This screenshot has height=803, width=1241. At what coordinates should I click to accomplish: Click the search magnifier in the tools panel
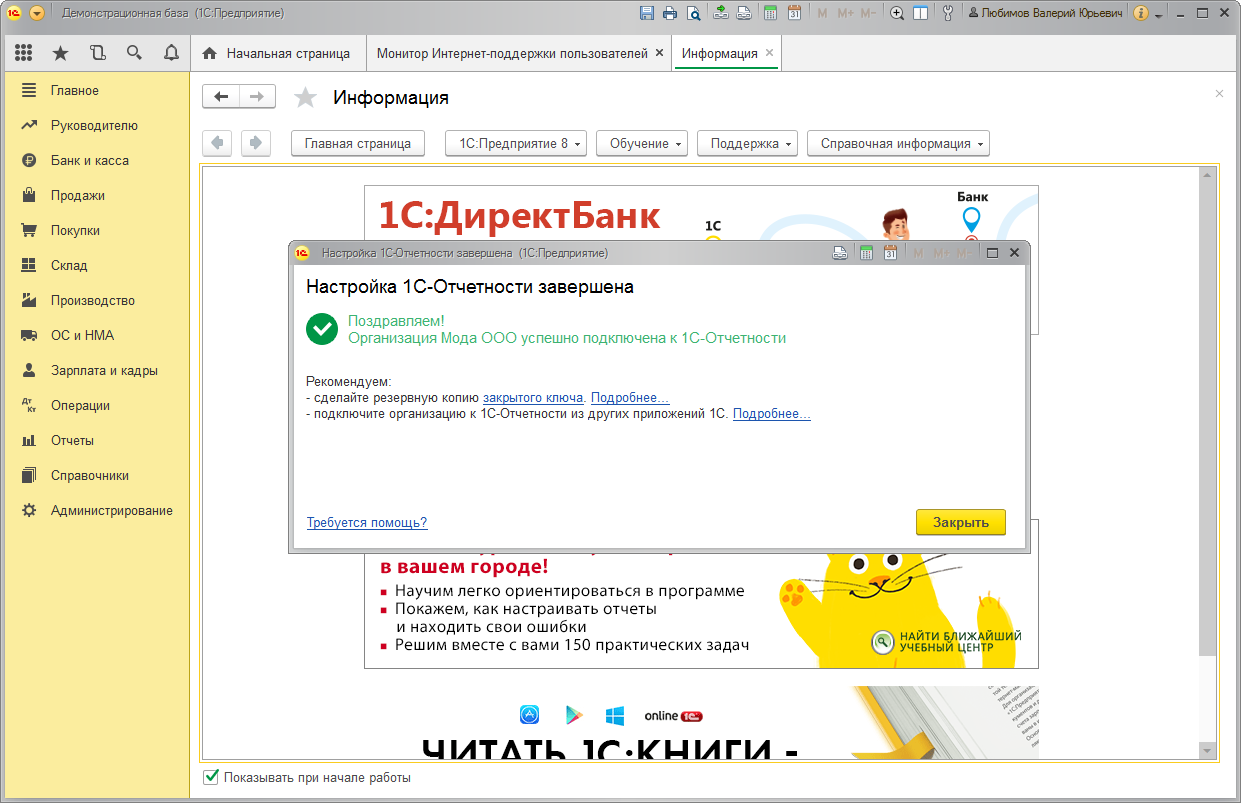[x=134, y=53]
